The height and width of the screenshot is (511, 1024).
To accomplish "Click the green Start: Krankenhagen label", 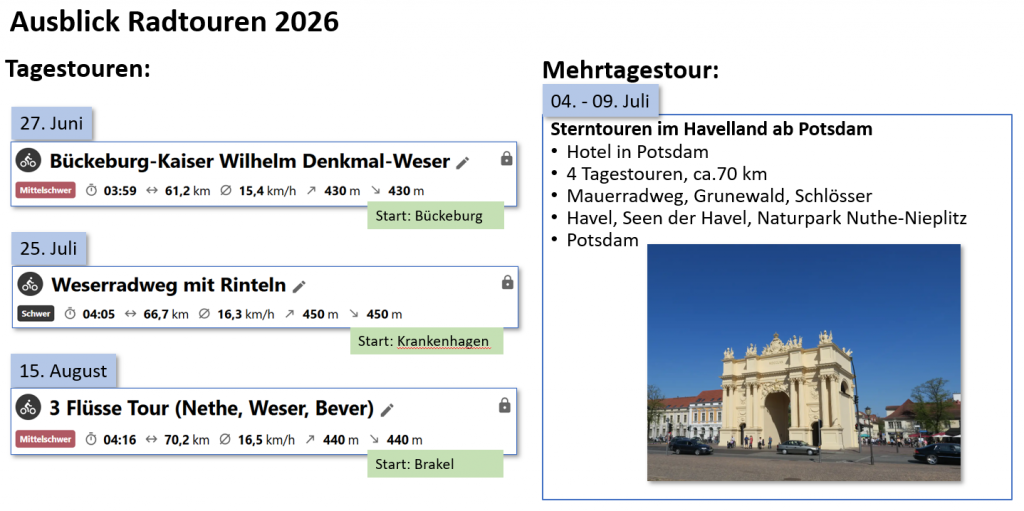I will (426, 341).
